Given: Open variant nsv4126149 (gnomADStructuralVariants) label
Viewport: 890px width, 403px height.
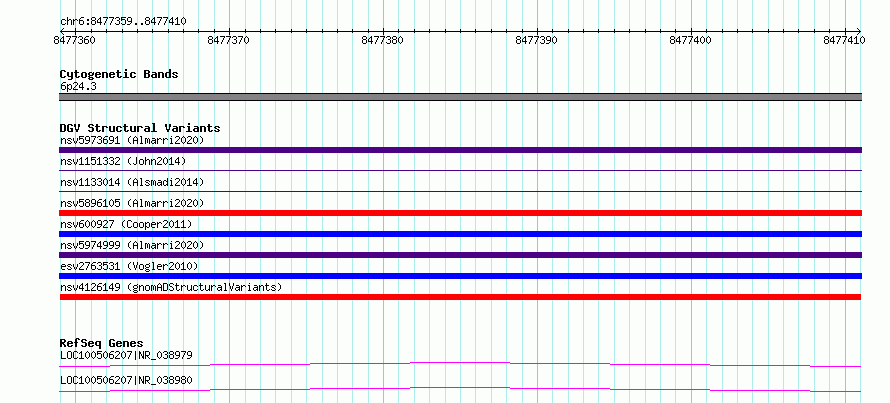Looking at the screenshot, I should tap(171, 287).
